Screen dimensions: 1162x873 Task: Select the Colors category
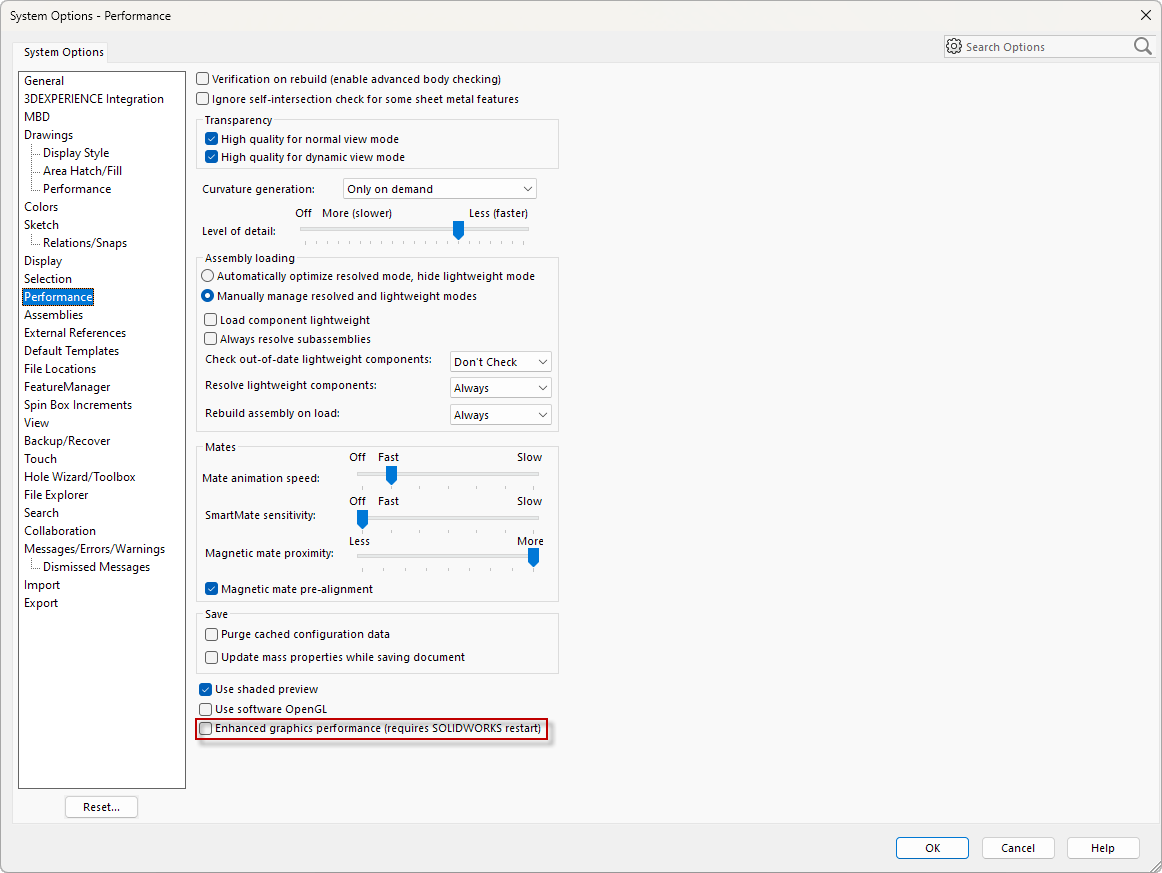point(41,206)
